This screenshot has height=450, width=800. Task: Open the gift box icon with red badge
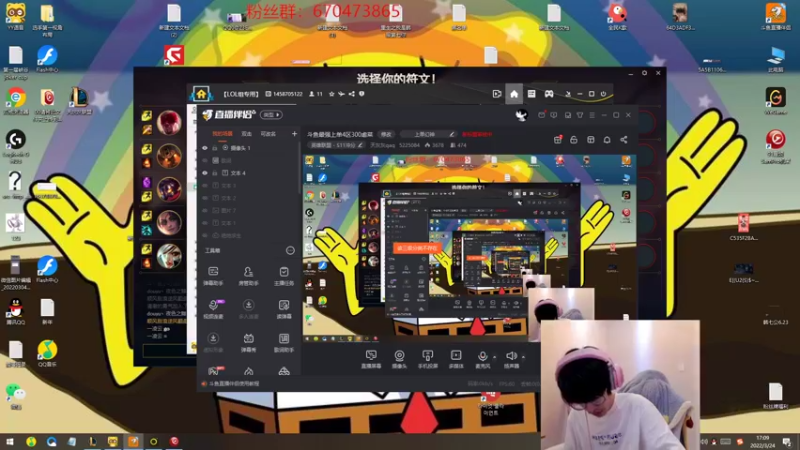click(x=558, y=139)
